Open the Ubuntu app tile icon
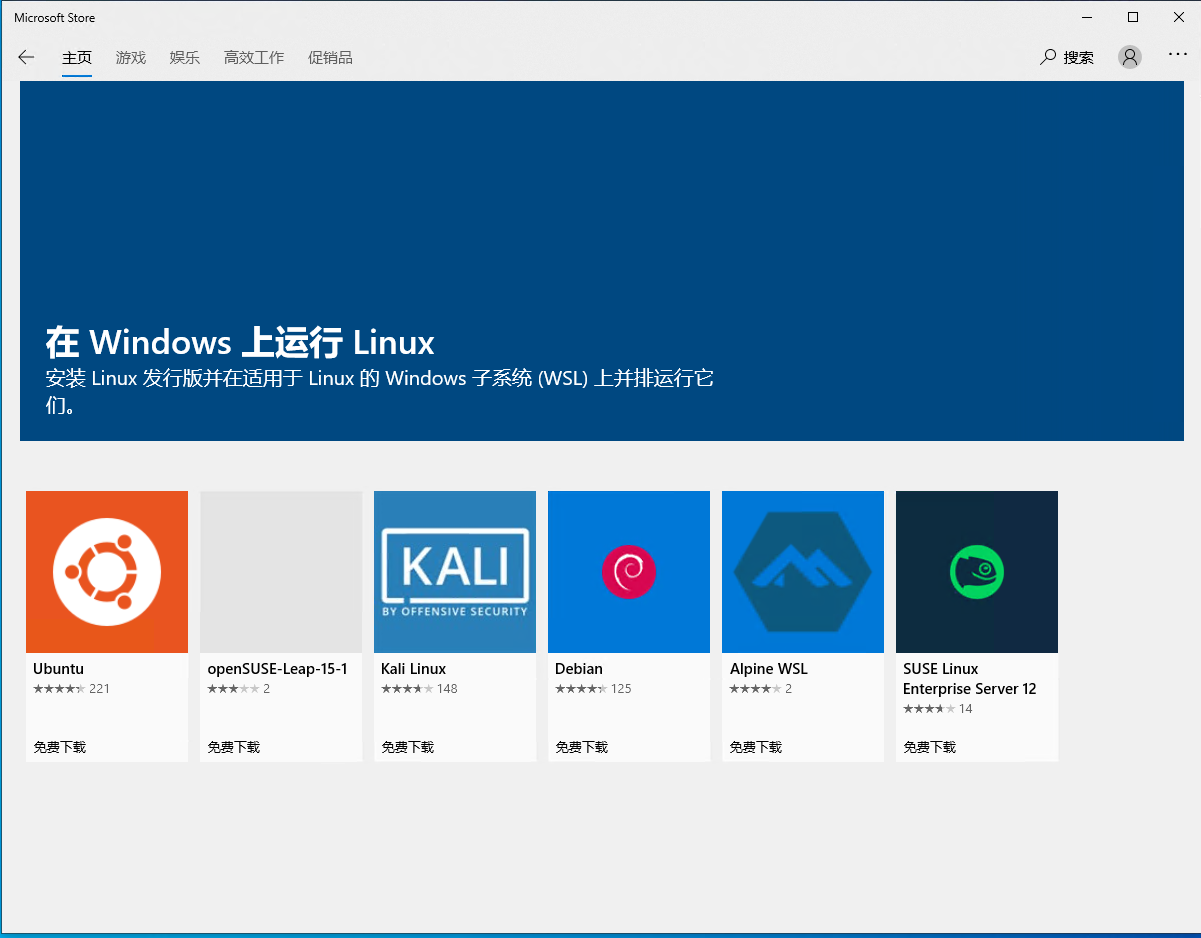The width and height of the screenshot is (1201, 938). click(x=107, y=572)
